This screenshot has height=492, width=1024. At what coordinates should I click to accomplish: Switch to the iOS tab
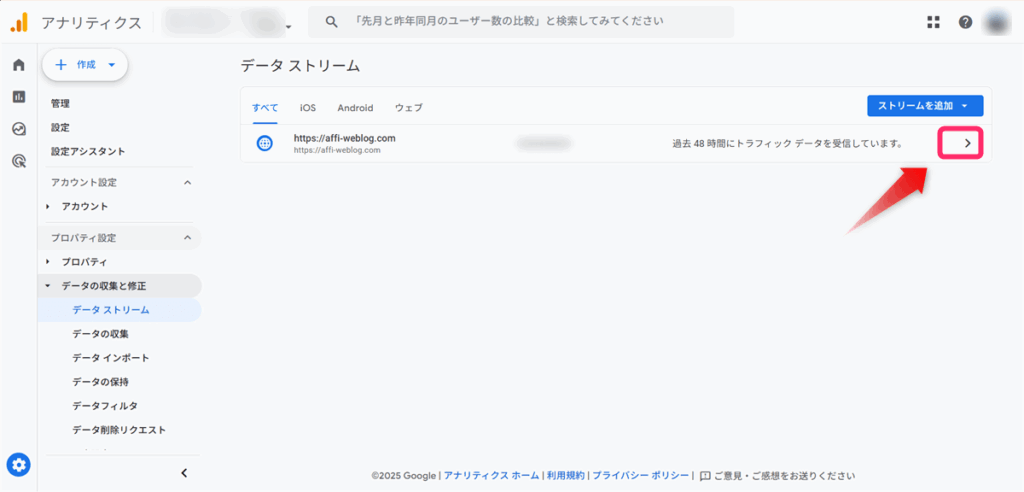(308, 108)
